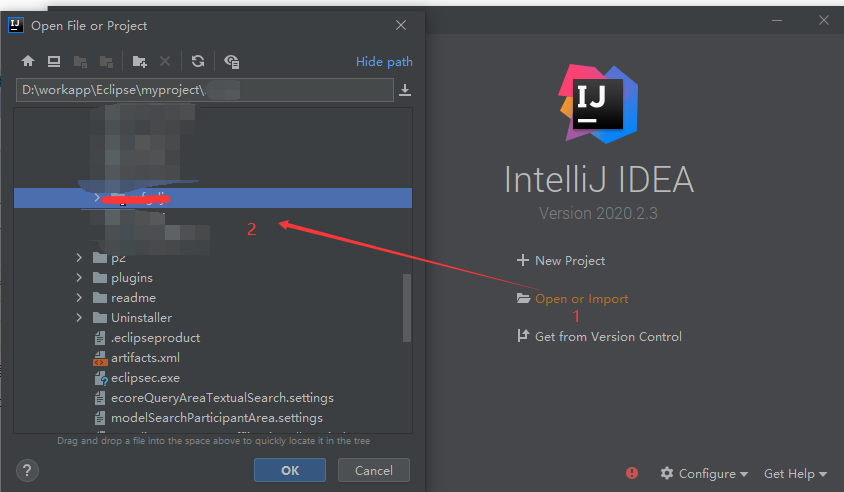Refresh the file tree
844x492 pixels.
pos(198,61)
